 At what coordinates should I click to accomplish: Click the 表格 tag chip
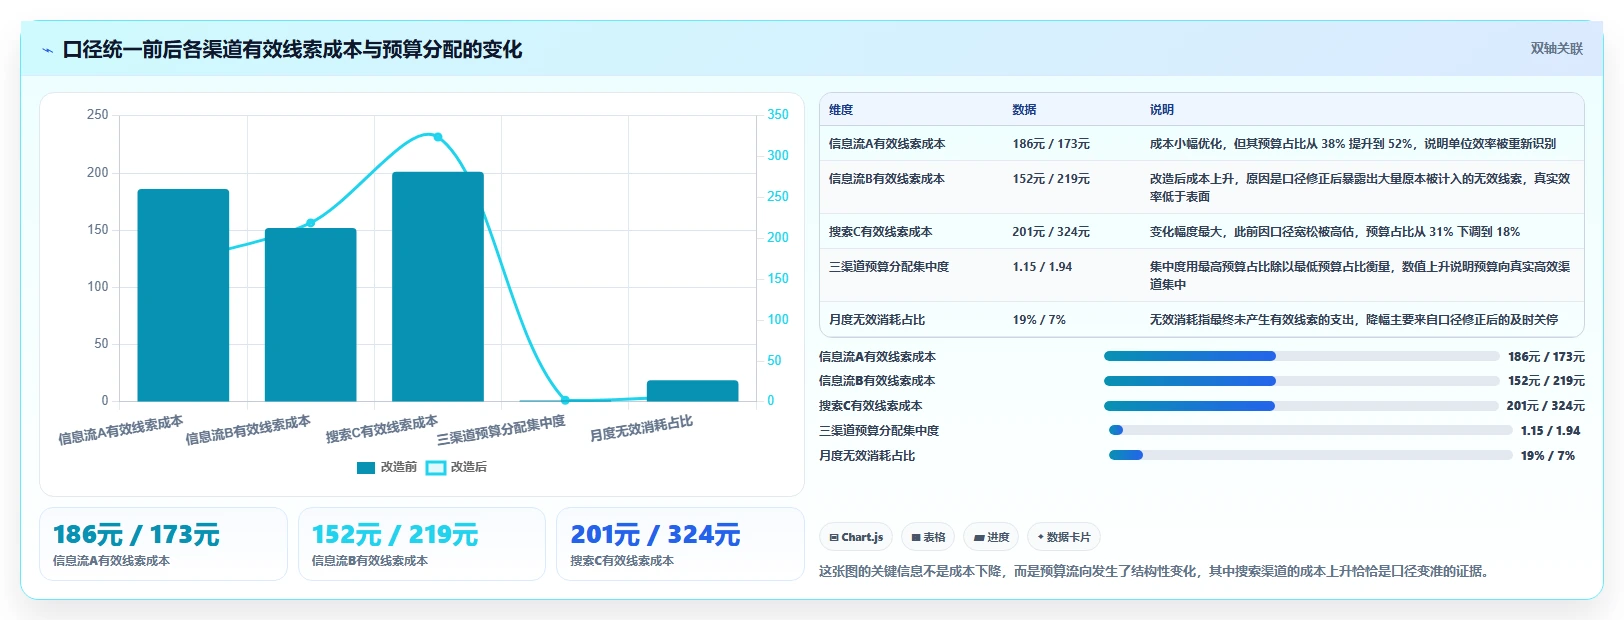(928, 537)
